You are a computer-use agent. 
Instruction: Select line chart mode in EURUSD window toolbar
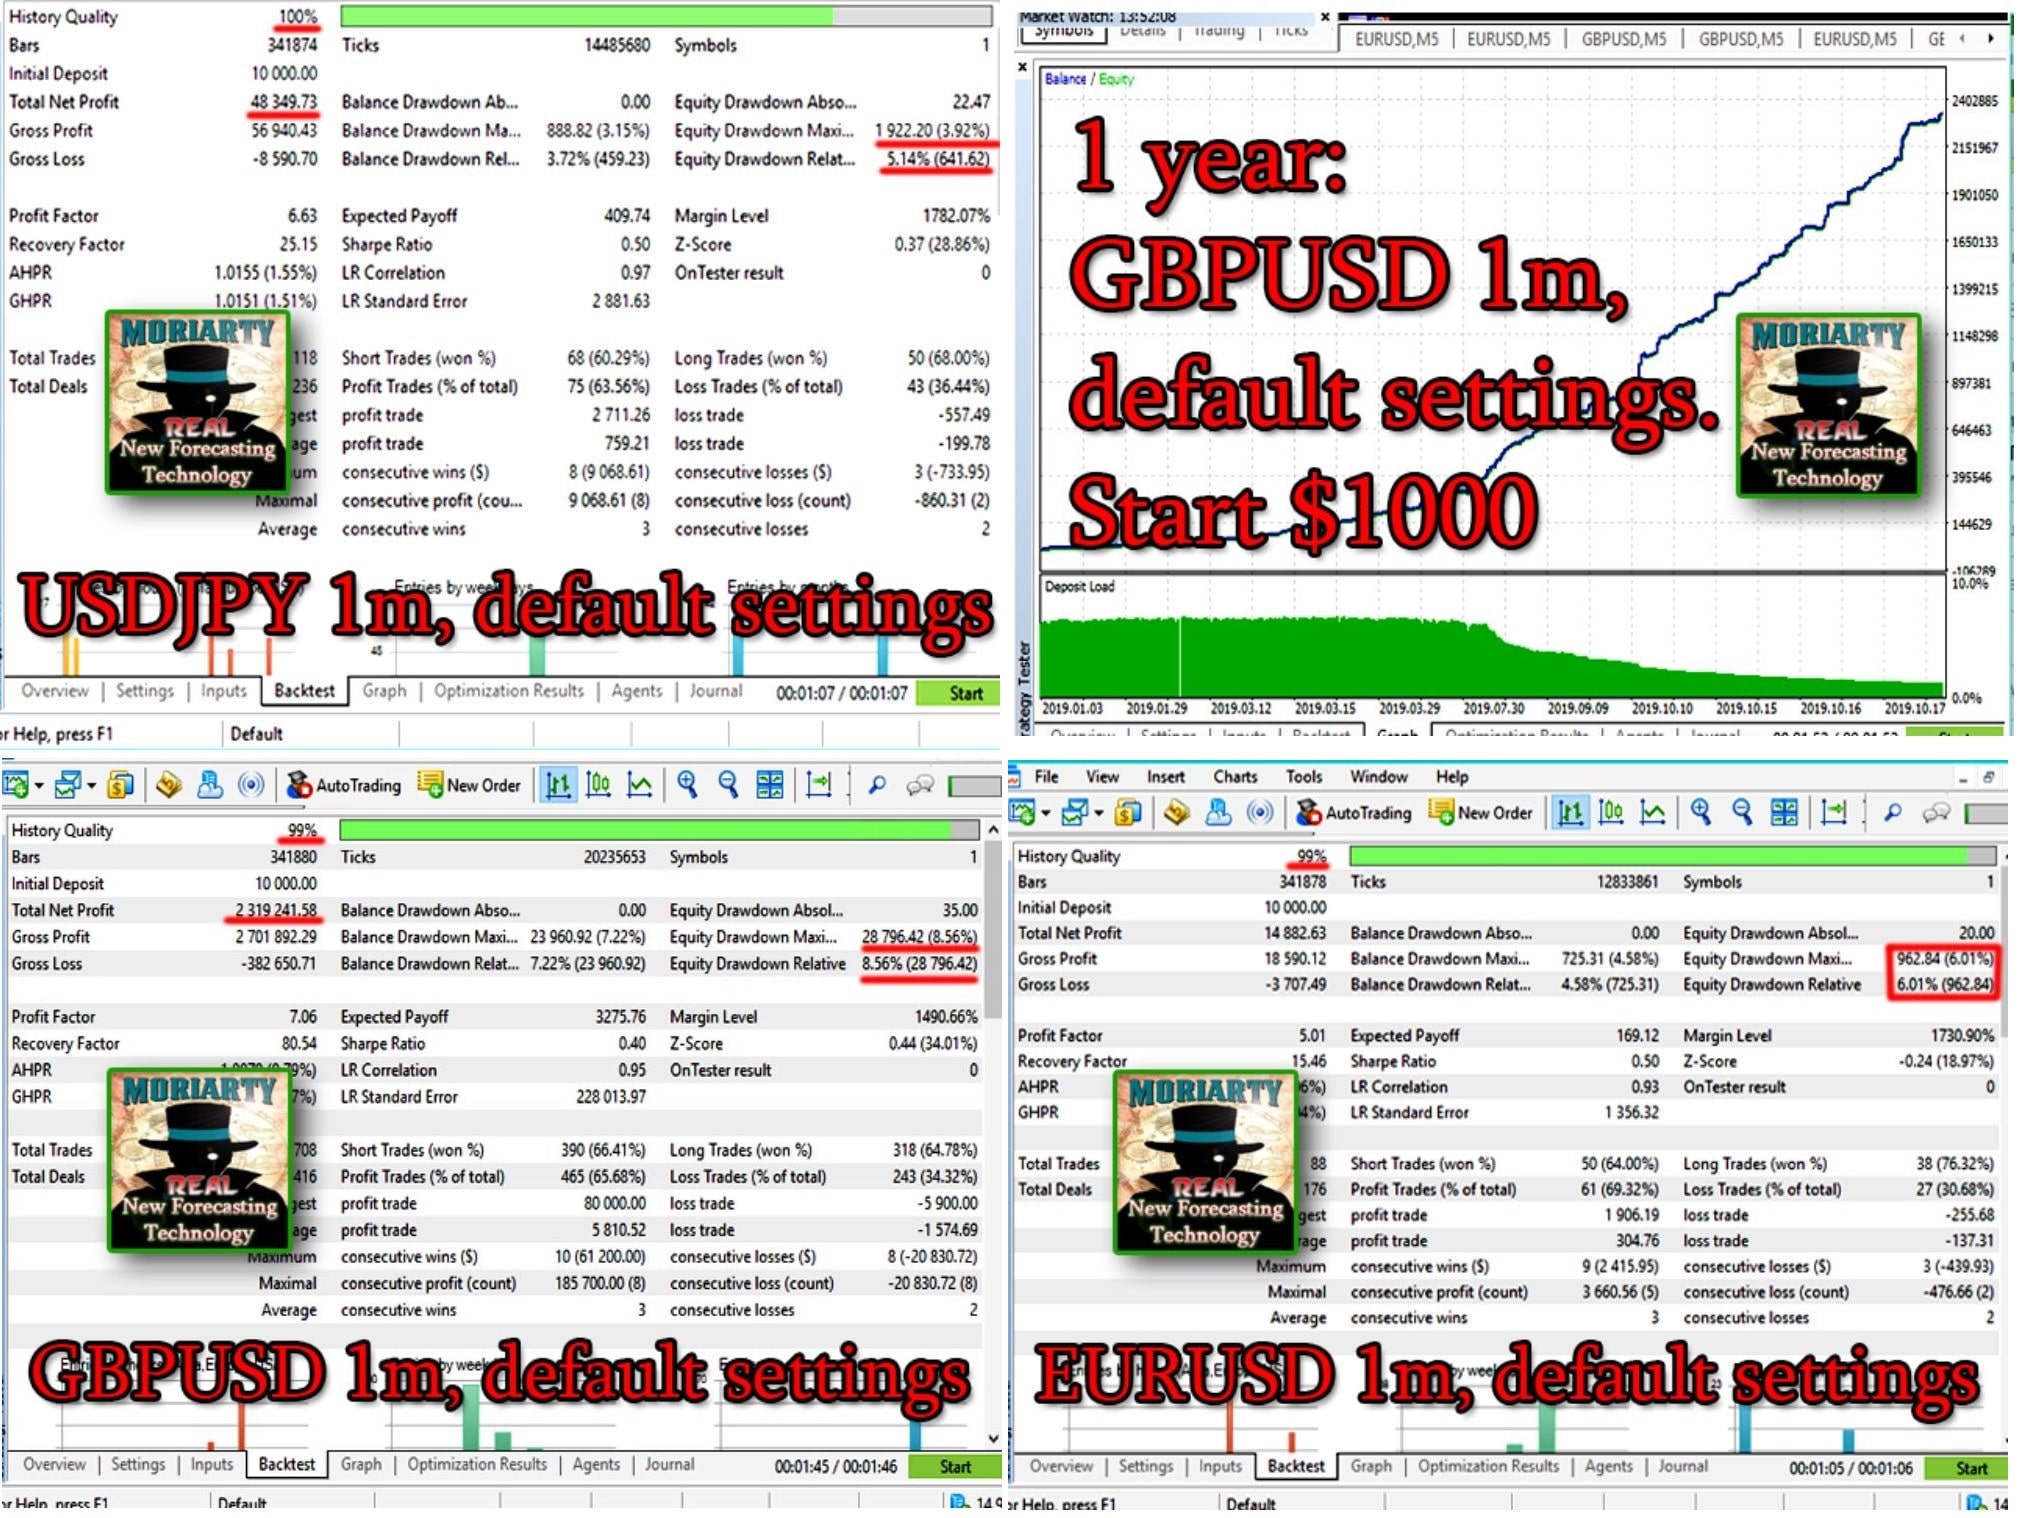1652,813
